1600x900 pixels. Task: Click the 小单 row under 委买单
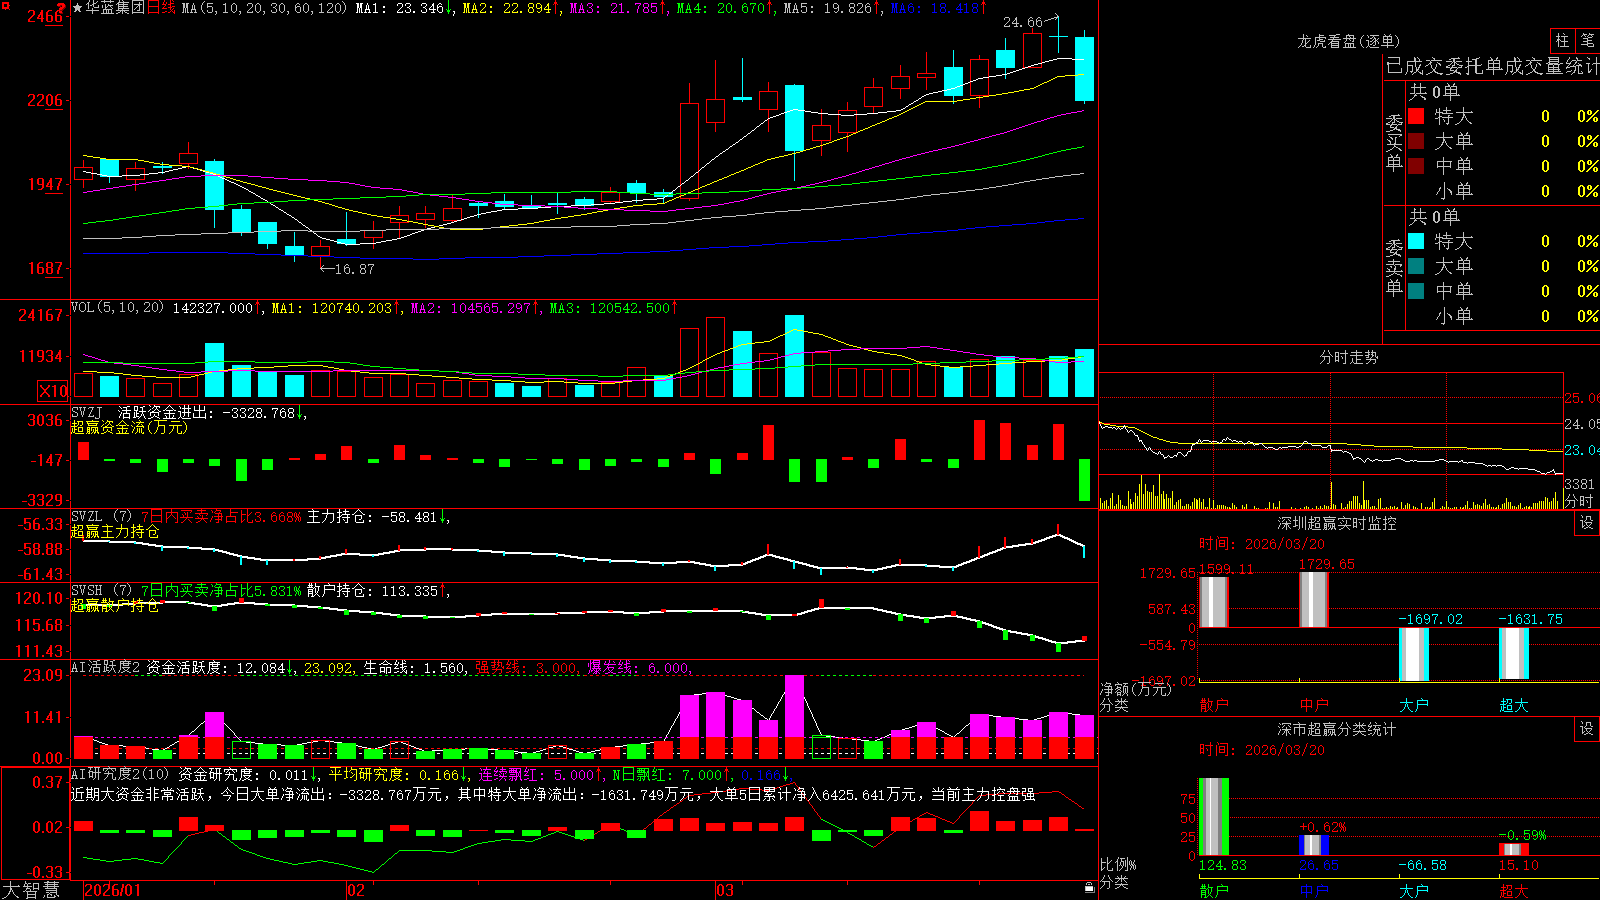[x=1503, y=191]
